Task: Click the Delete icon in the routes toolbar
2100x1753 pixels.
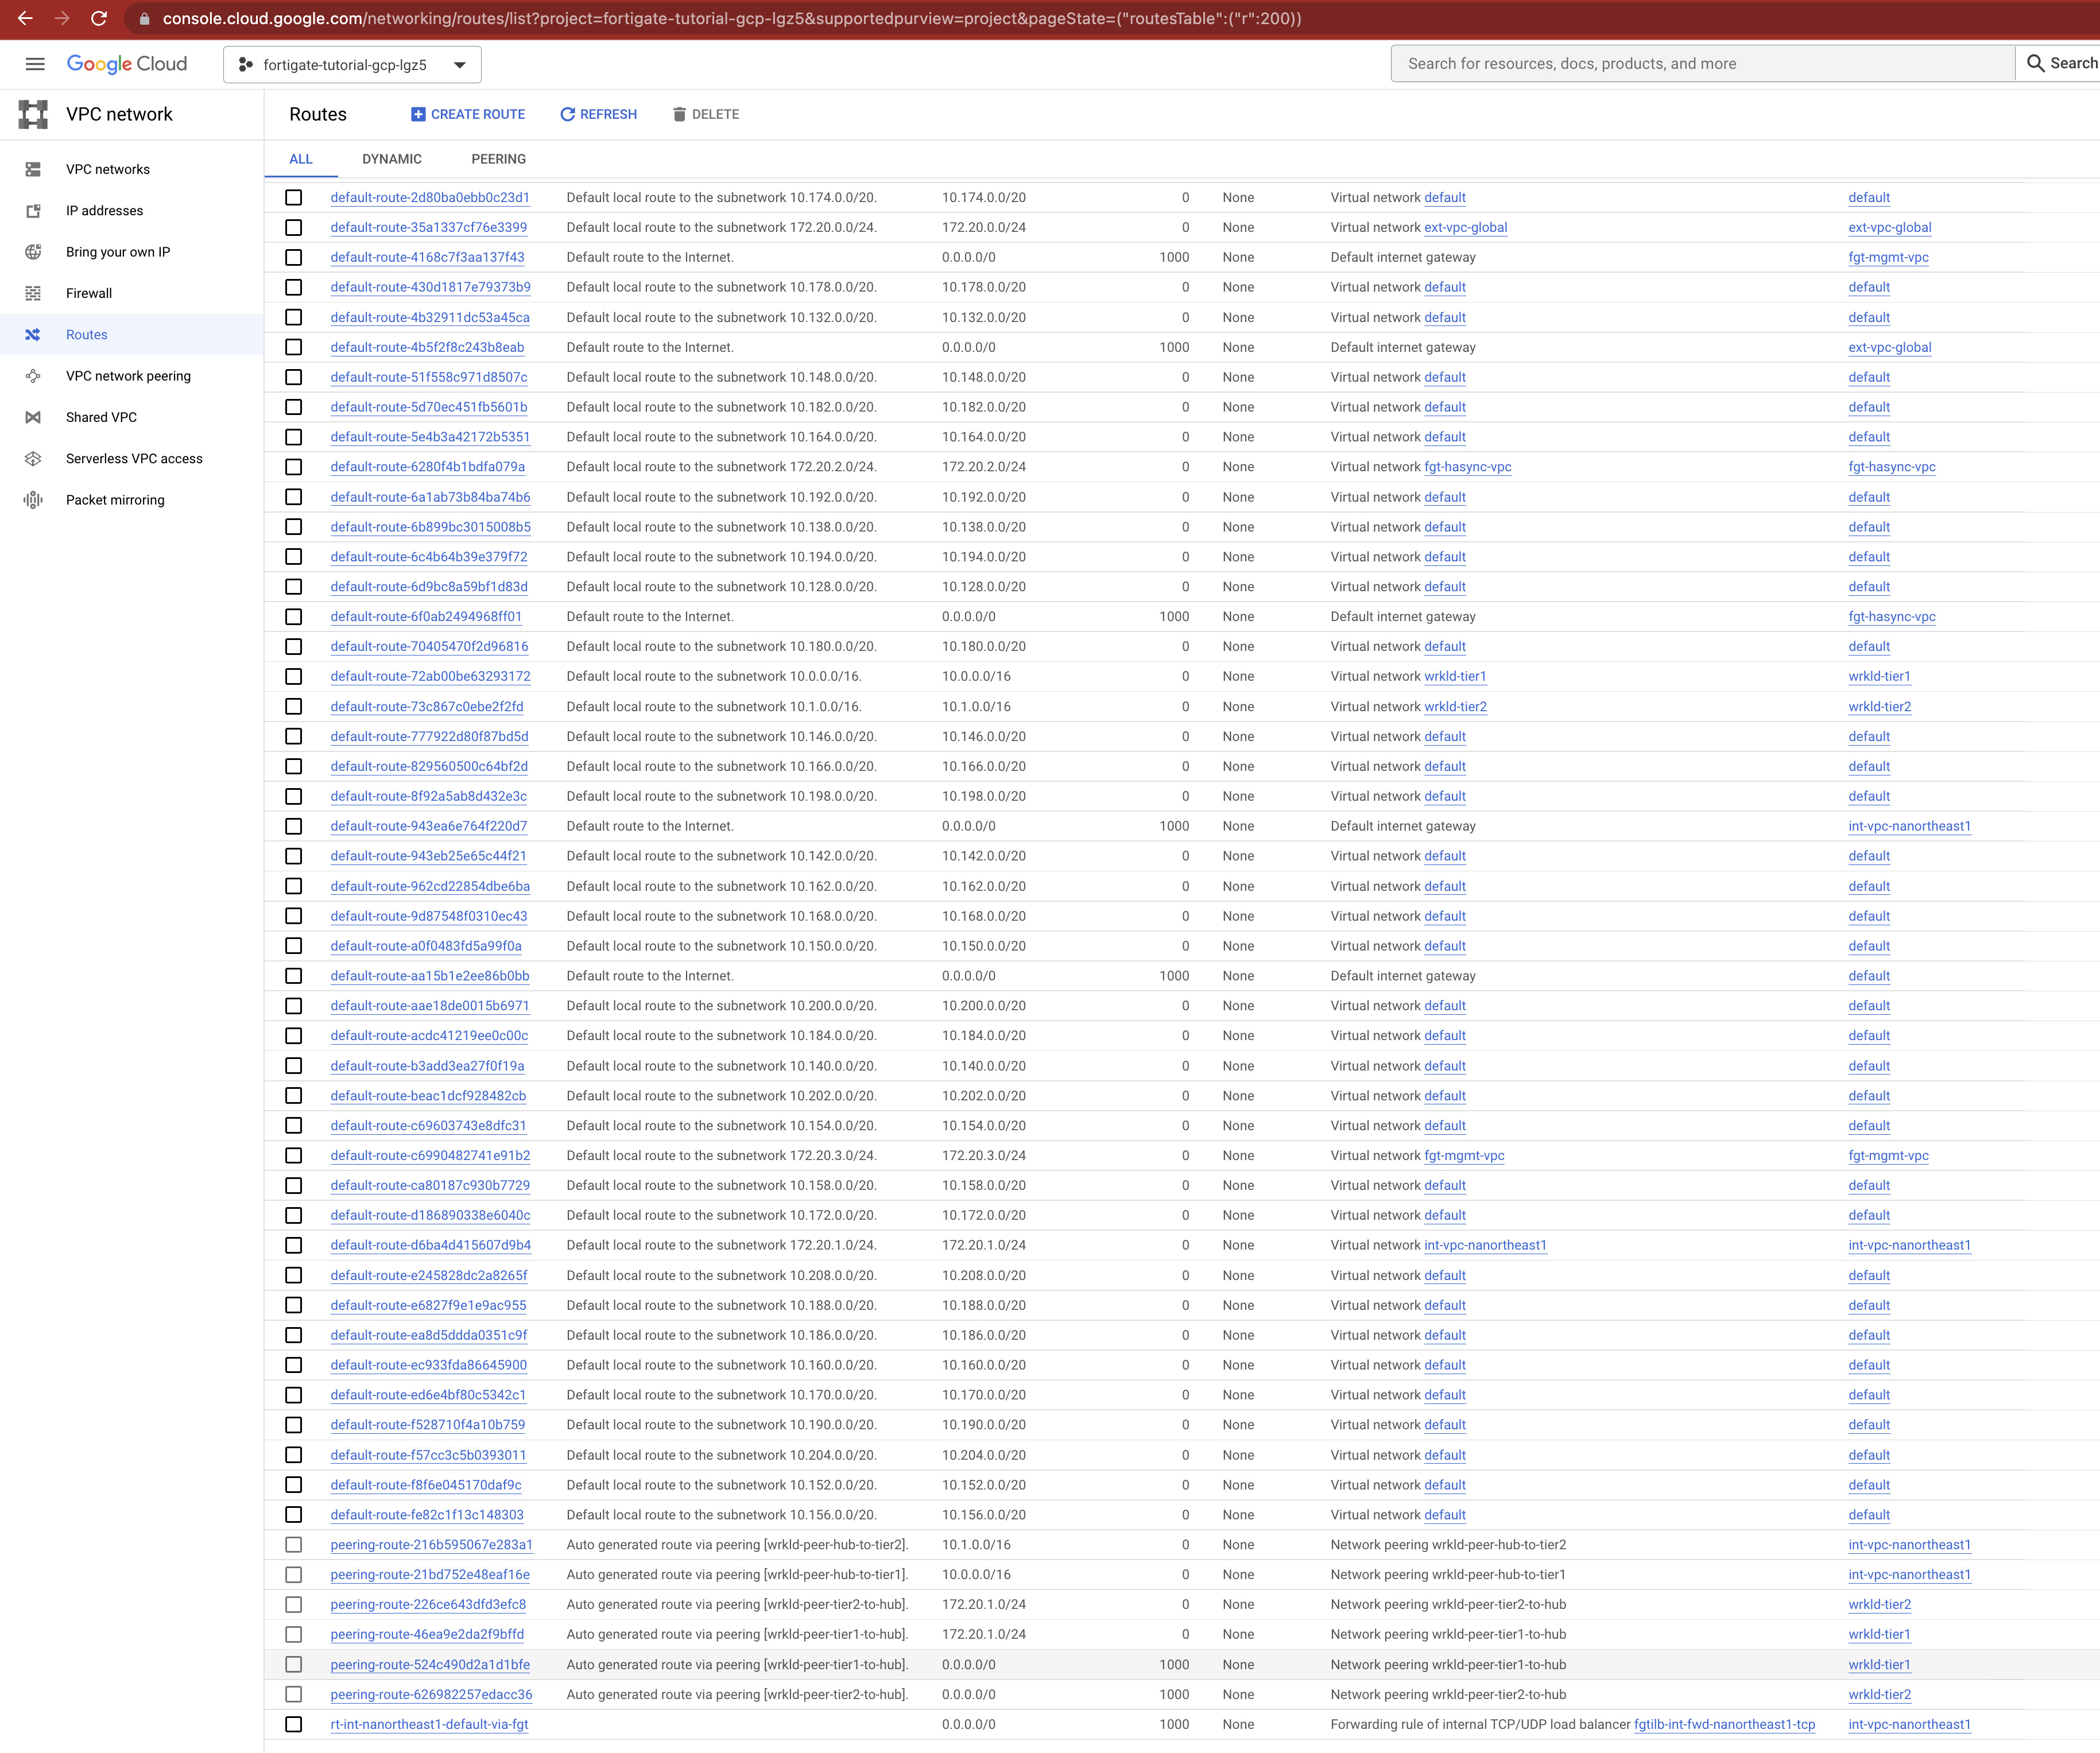Action: [x=680, y=114]
